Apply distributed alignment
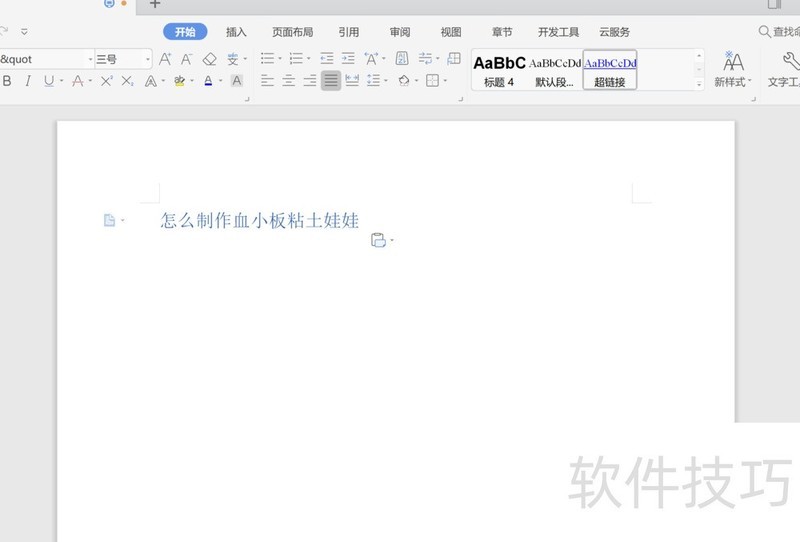Screen dimensions: 800x542 352,81
